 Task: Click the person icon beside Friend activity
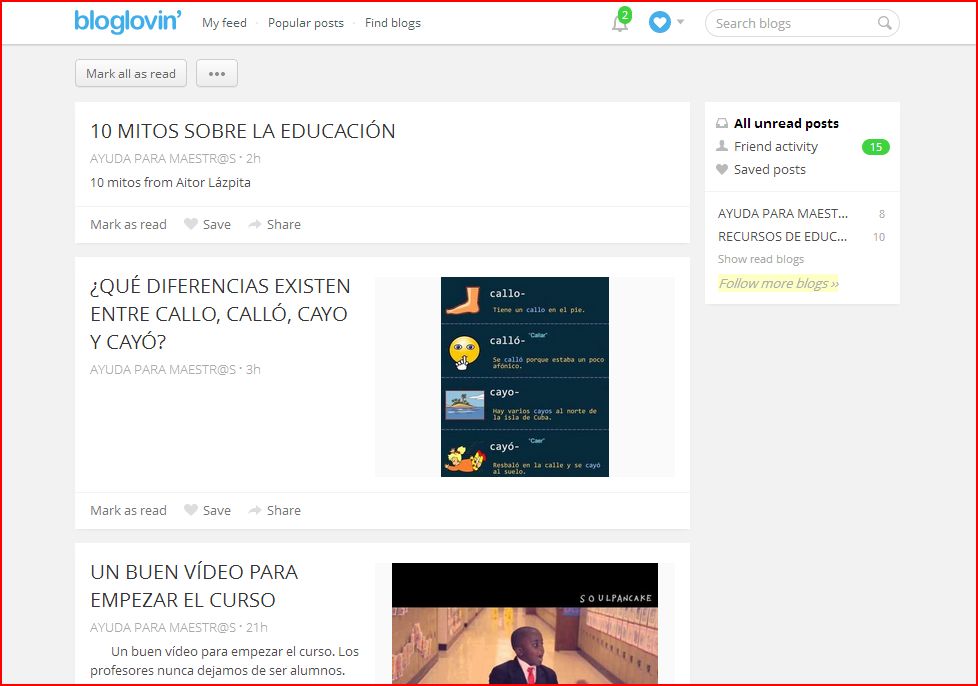(721, 146)
